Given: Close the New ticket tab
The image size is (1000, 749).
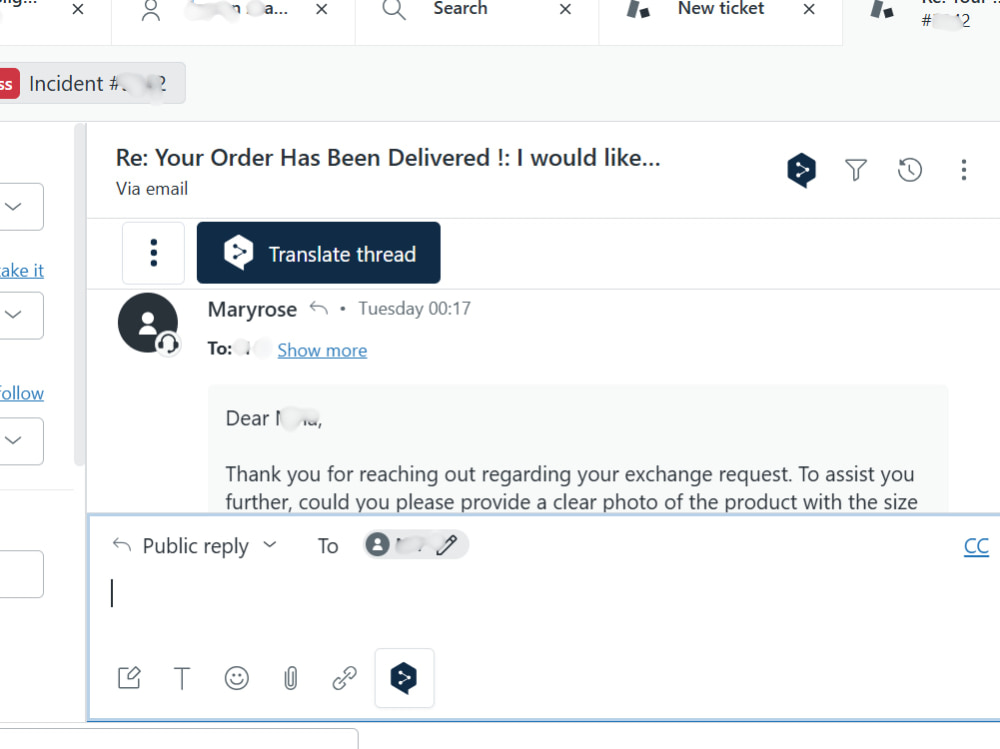Looking at the screenshot, I should pos(809,9).
